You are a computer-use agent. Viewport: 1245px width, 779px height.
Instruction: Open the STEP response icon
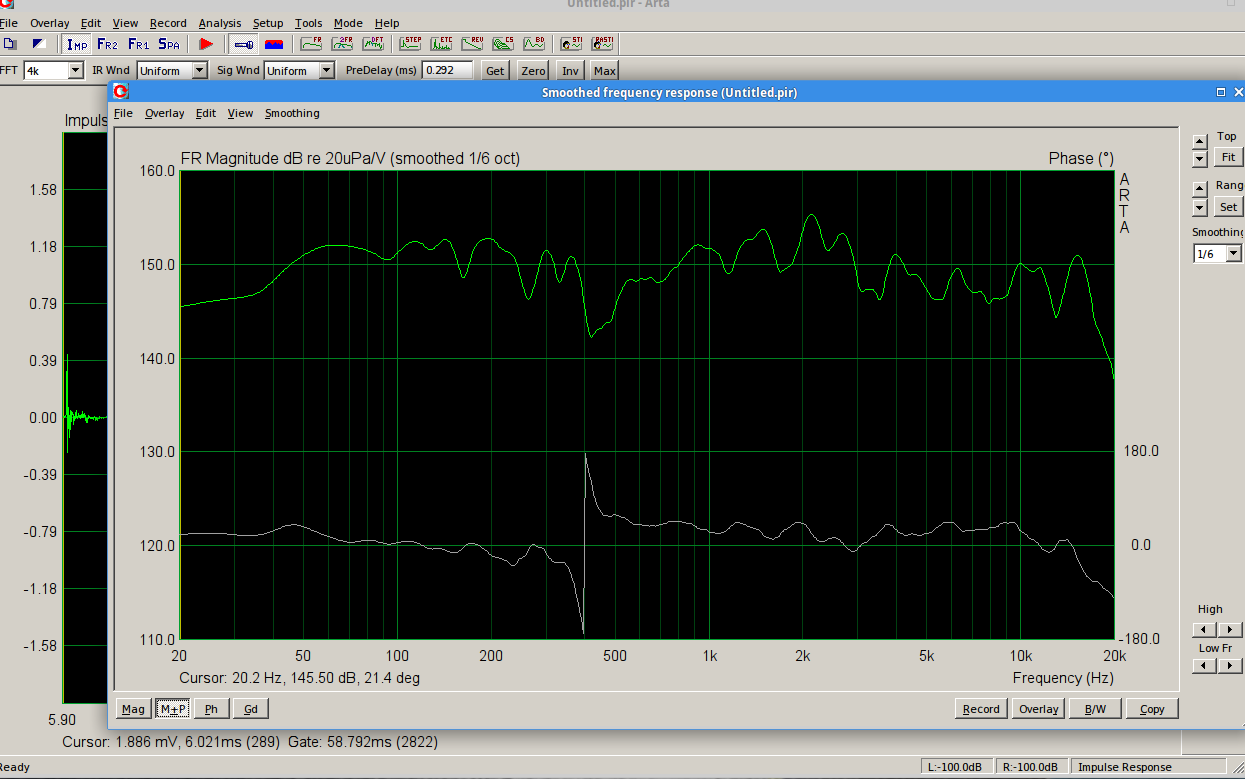click(x=411, y=44)
